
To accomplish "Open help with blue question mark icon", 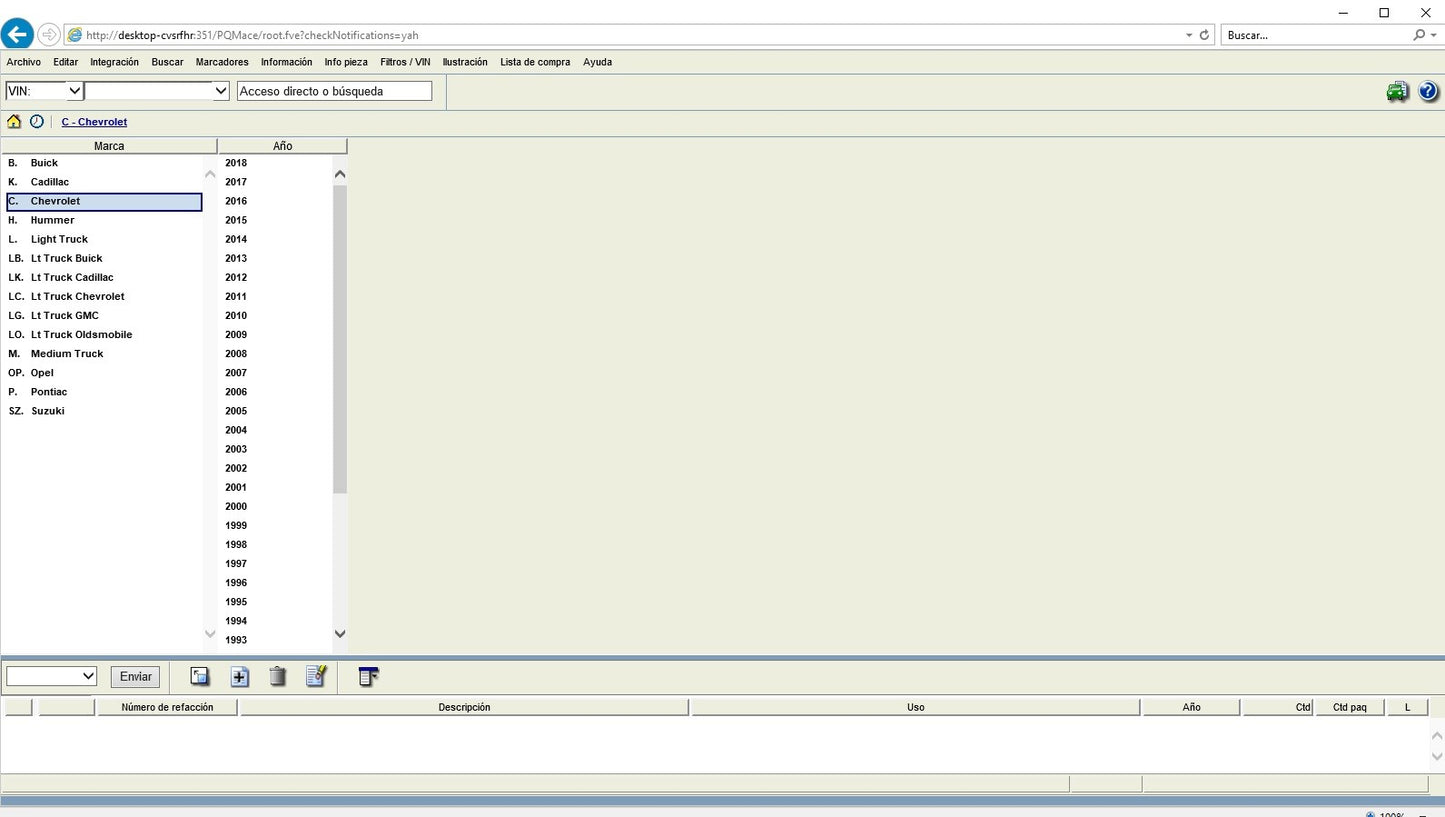I will (x=1428, y=92).
